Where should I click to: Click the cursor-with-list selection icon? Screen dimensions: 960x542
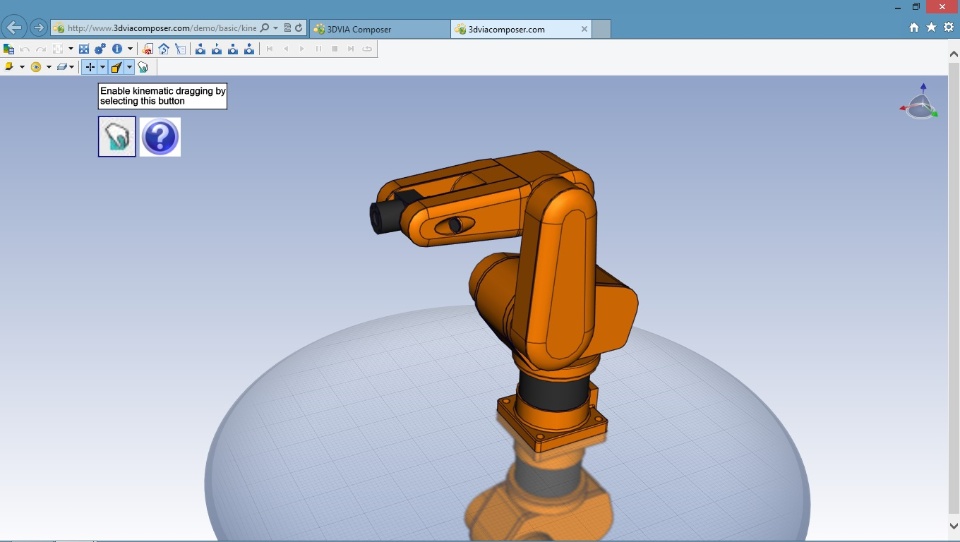click(x=180, y=49)
